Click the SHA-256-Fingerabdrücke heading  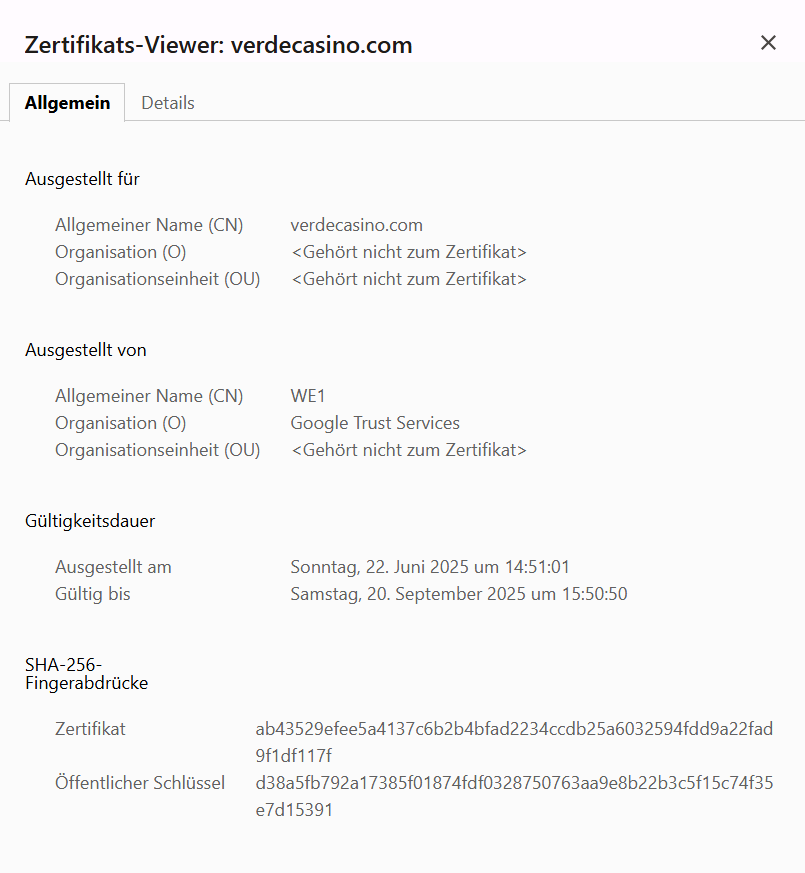[x=87, y=674]
